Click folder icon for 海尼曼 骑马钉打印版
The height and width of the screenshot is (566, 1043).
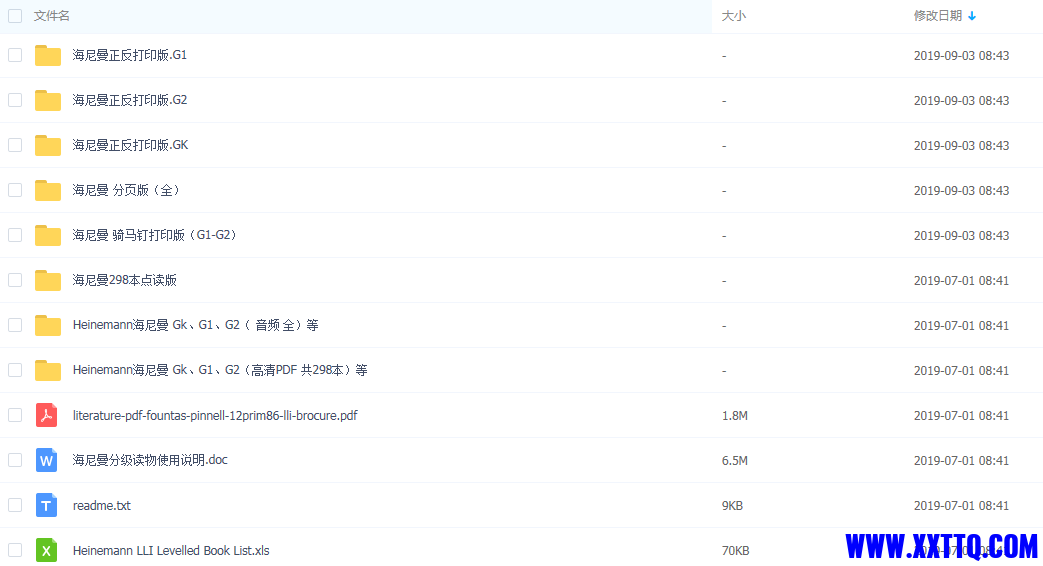(x=48, y=235)
